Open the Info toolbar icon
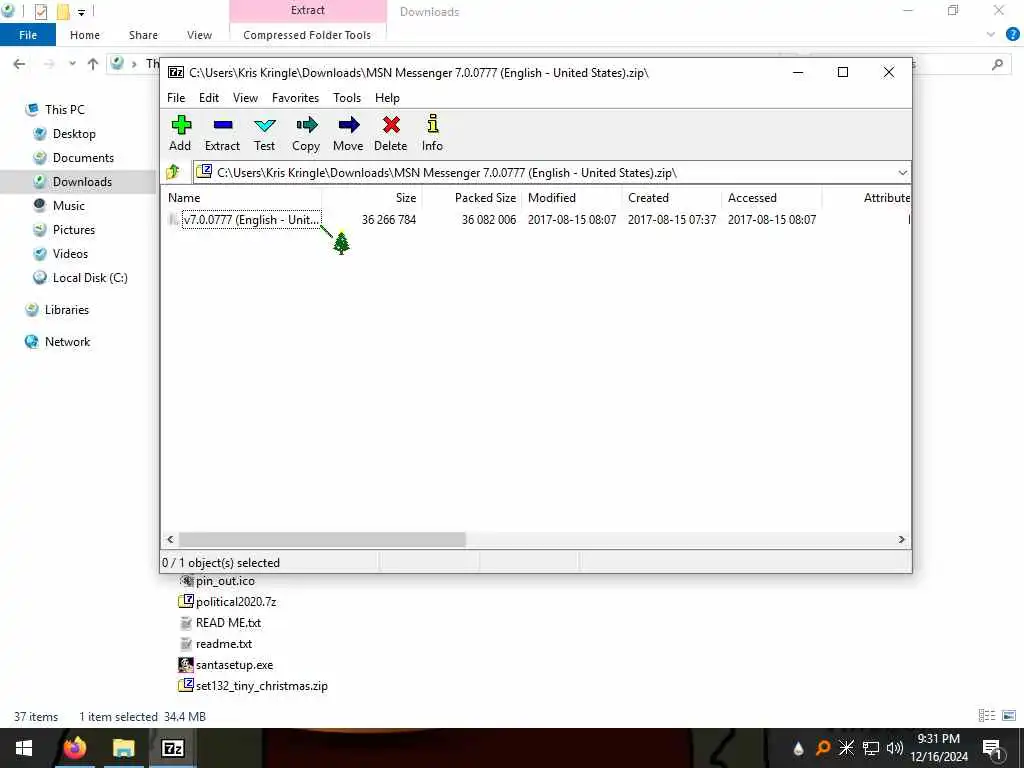This screenshot has height=768, width=1024. click(432, 134)
